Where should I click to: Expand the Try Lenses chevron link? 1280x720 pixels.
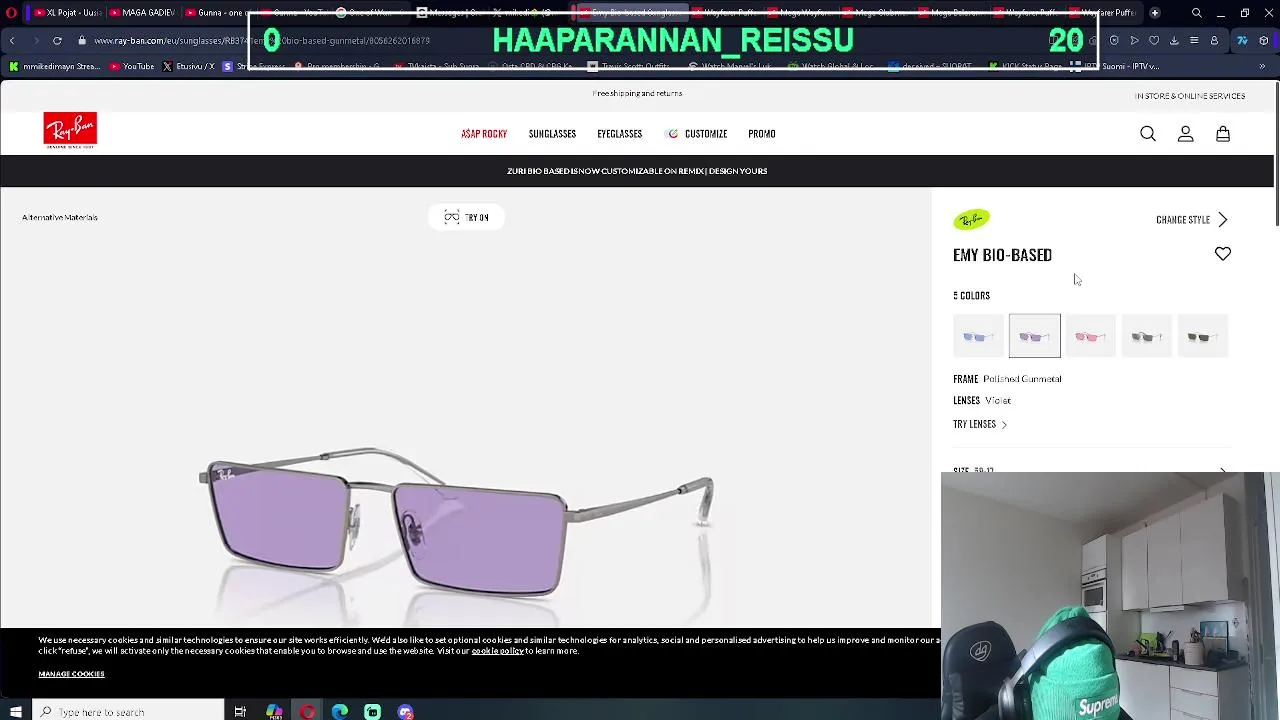coord(980,424)
